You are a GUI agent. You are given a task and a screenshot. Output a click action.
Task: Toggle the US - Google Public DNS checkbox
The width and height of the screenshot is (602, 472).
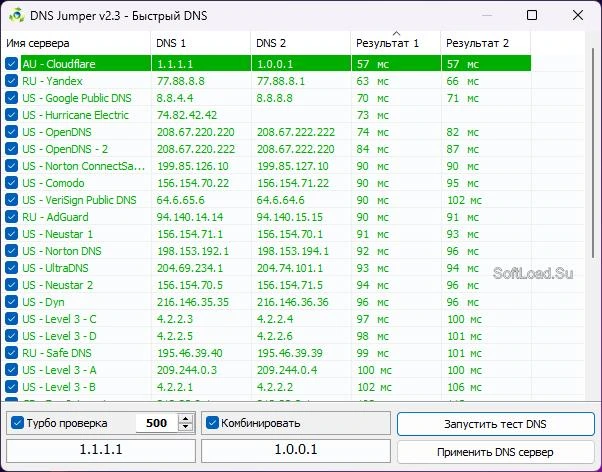[12, 98]
